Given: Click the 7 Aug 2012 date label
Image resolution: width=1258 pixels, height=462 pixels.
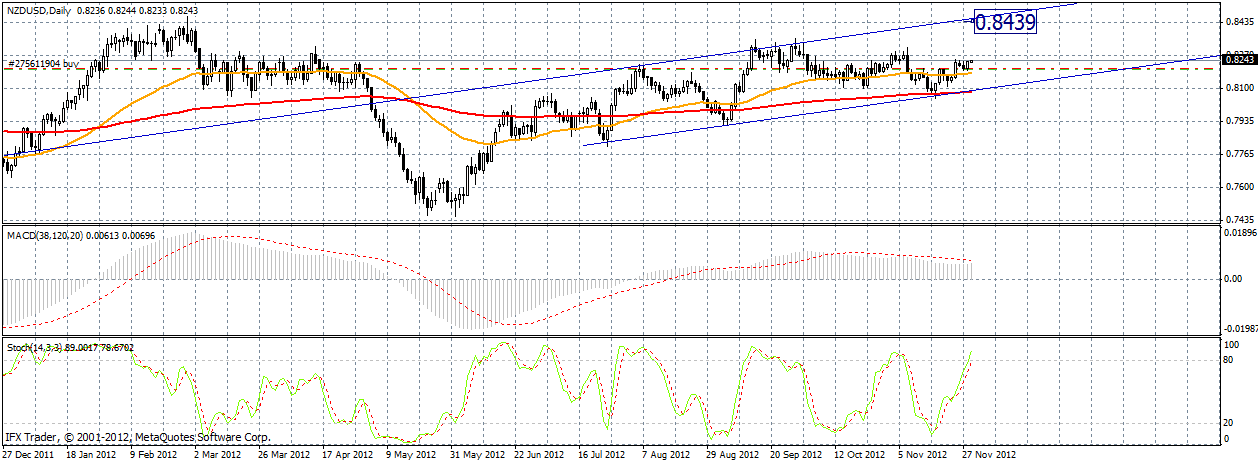Looking at the screenshot, I should click(664, 454).
